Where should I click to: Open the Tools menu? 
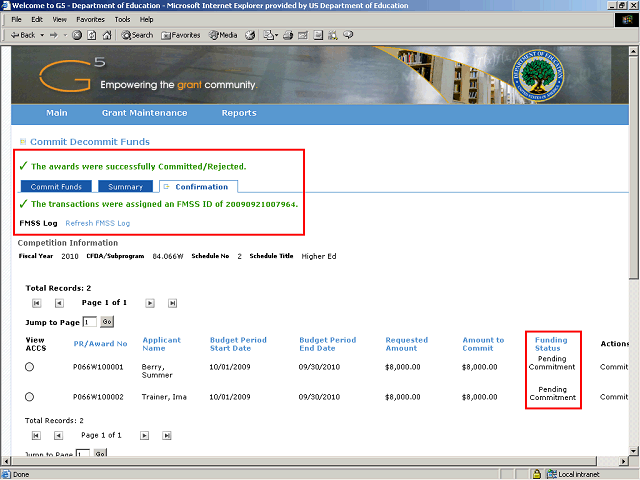[122, 19]
